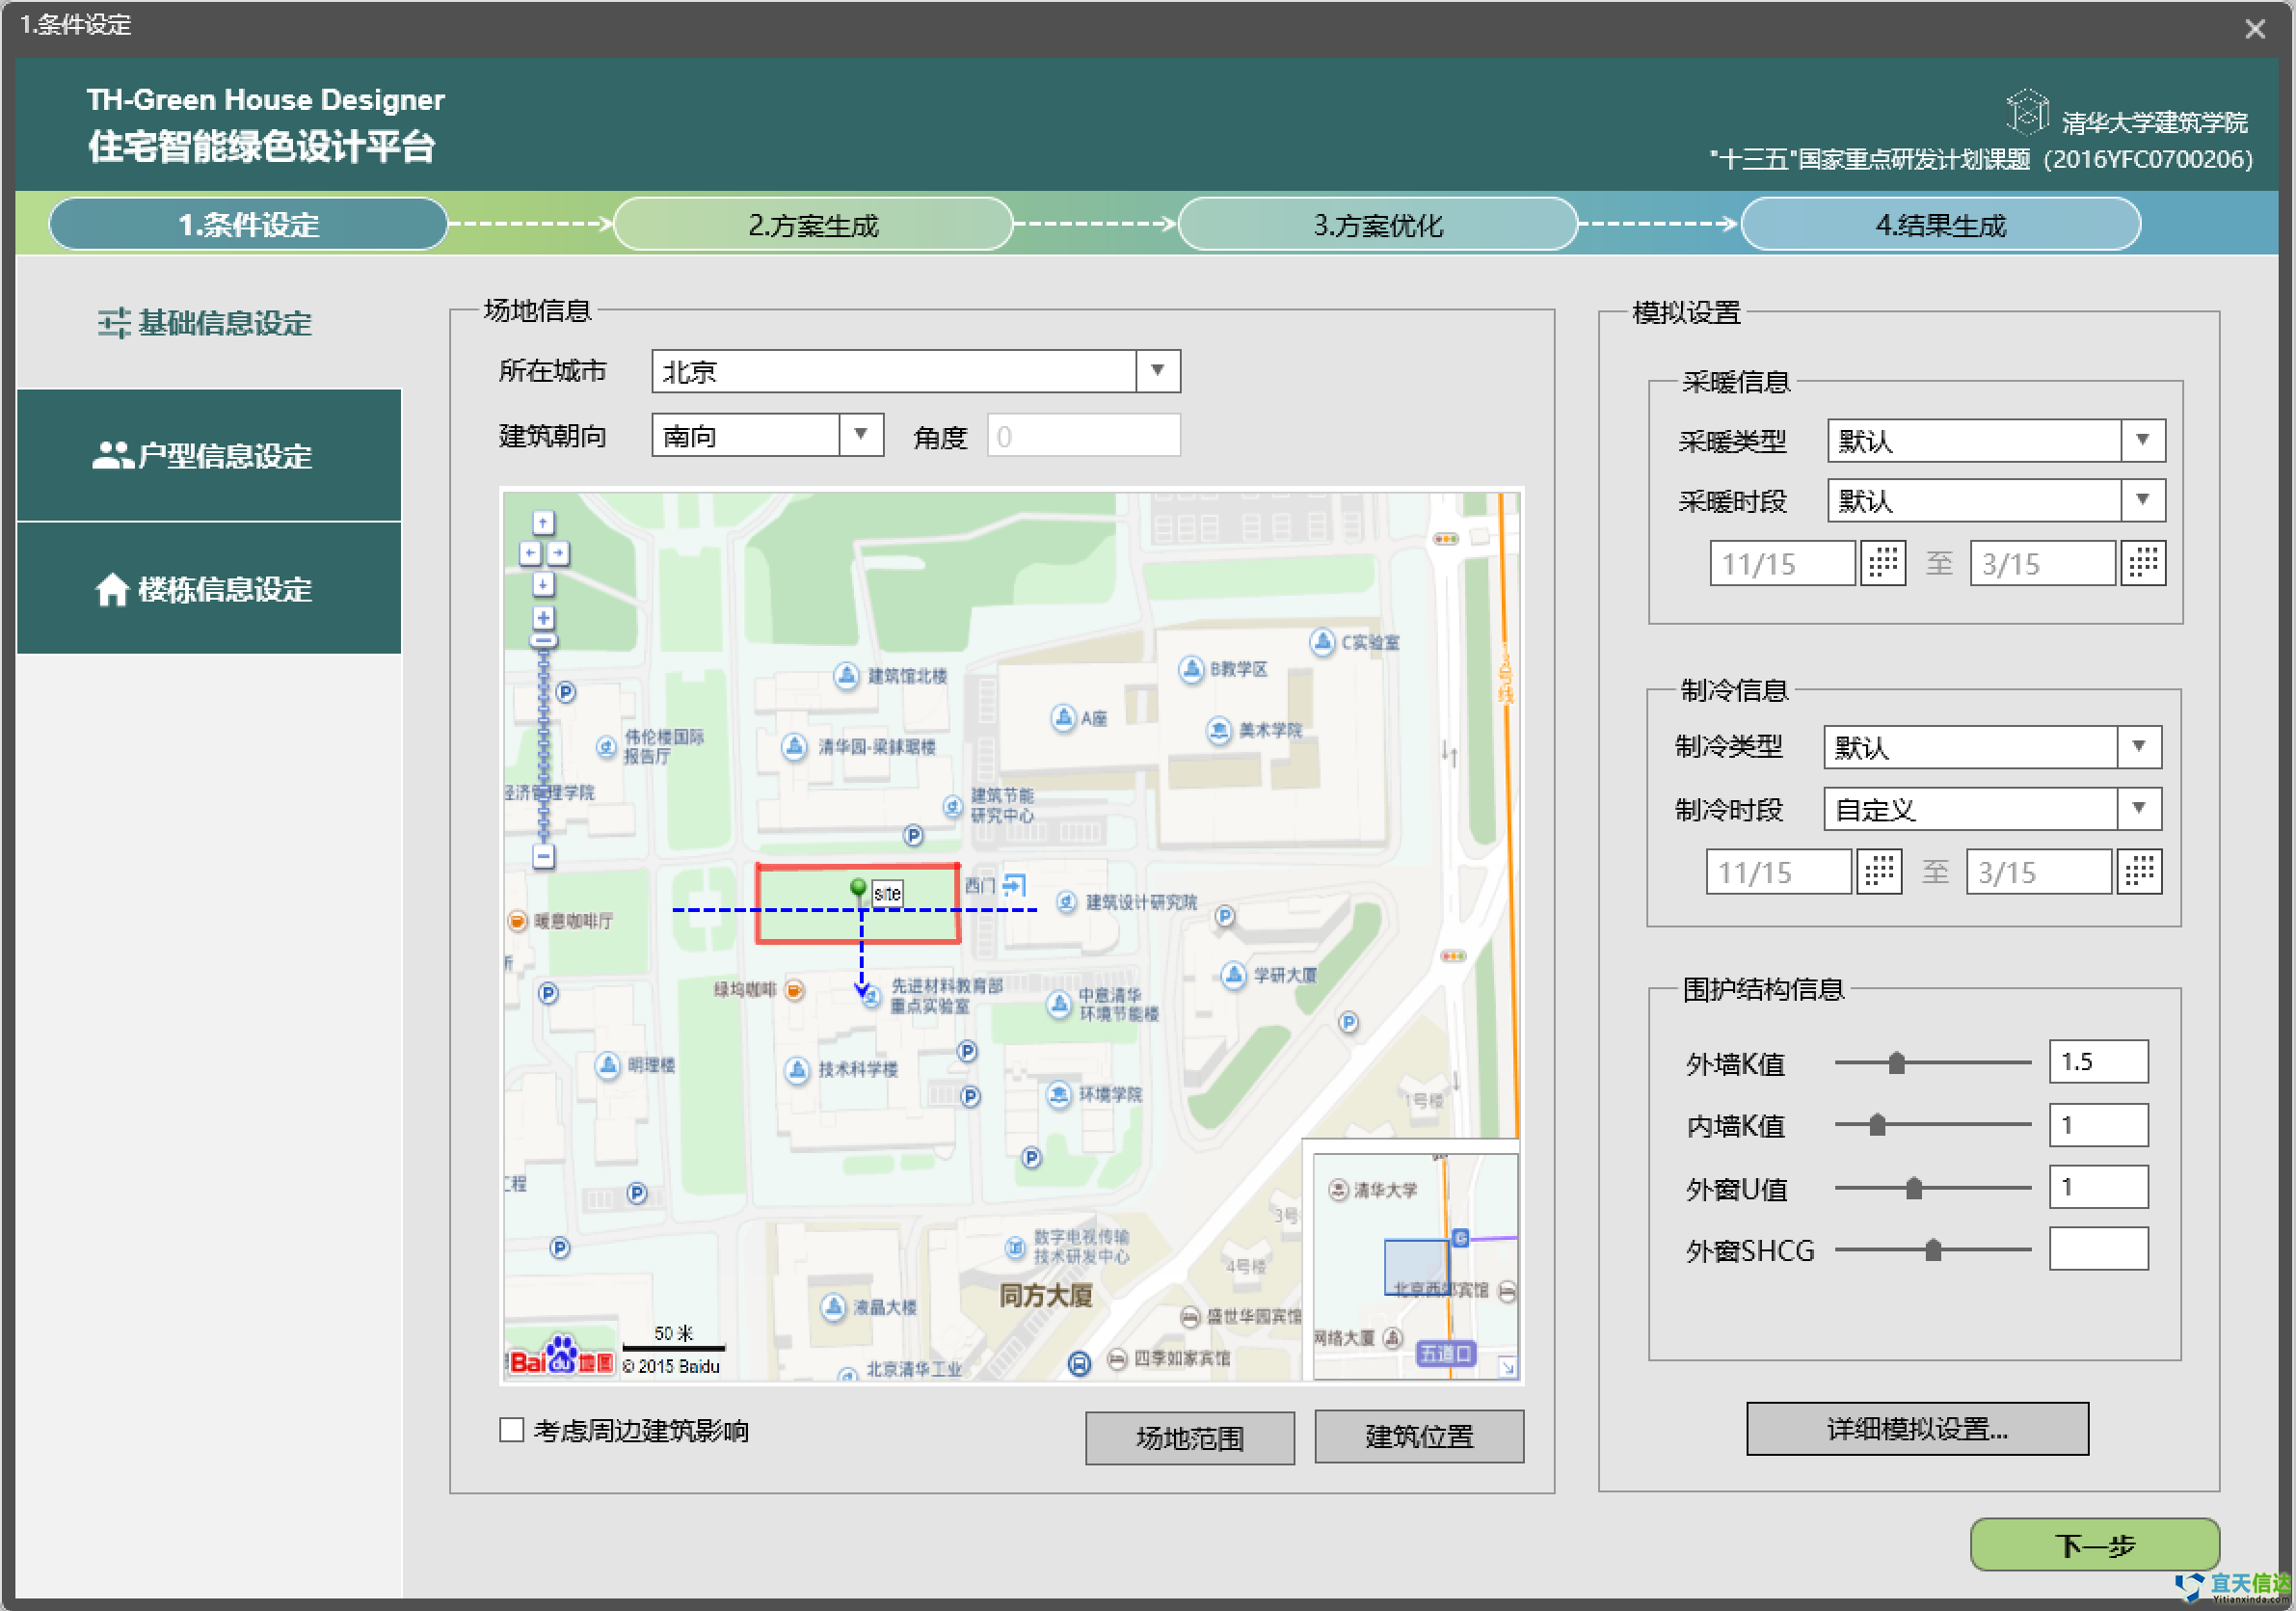The height and width of the screenshot is (1611, 2296).
Task: Enable 考虑周边建筑影响 checkbox
Action: tap(511, 1431)
